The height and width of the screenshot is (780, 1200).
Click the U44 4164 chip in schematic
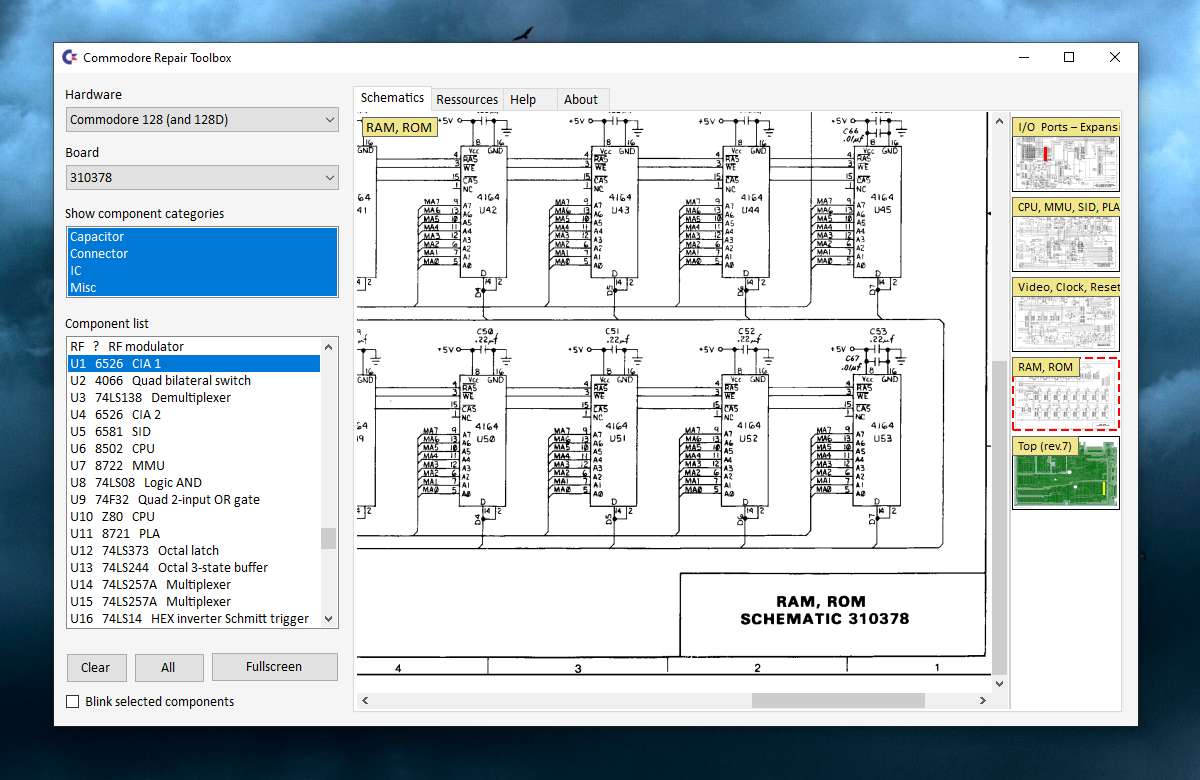click(746, 213)
